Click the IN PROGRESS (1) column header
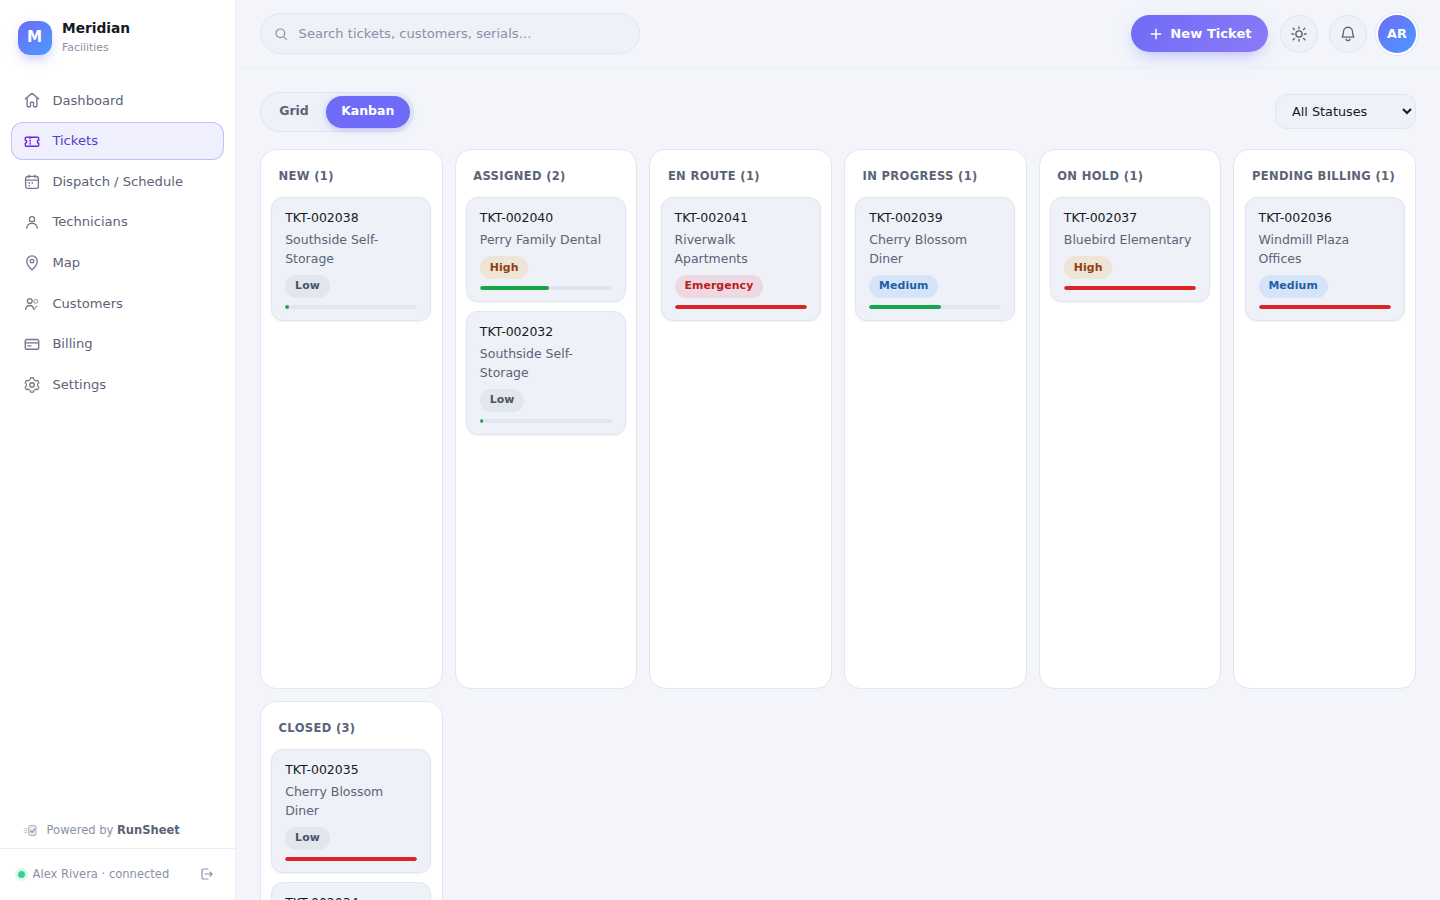 click(920, 176)
